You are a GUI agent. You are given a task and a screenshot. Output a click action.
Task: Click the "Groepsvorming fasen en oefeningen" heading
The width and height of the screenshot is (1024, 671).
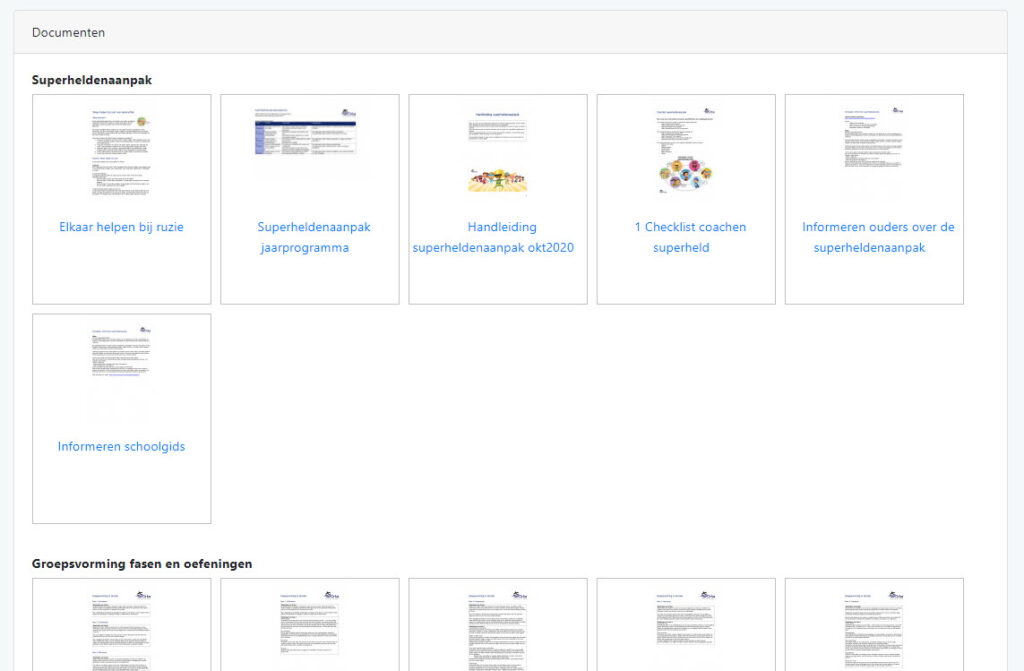point(142,564)
